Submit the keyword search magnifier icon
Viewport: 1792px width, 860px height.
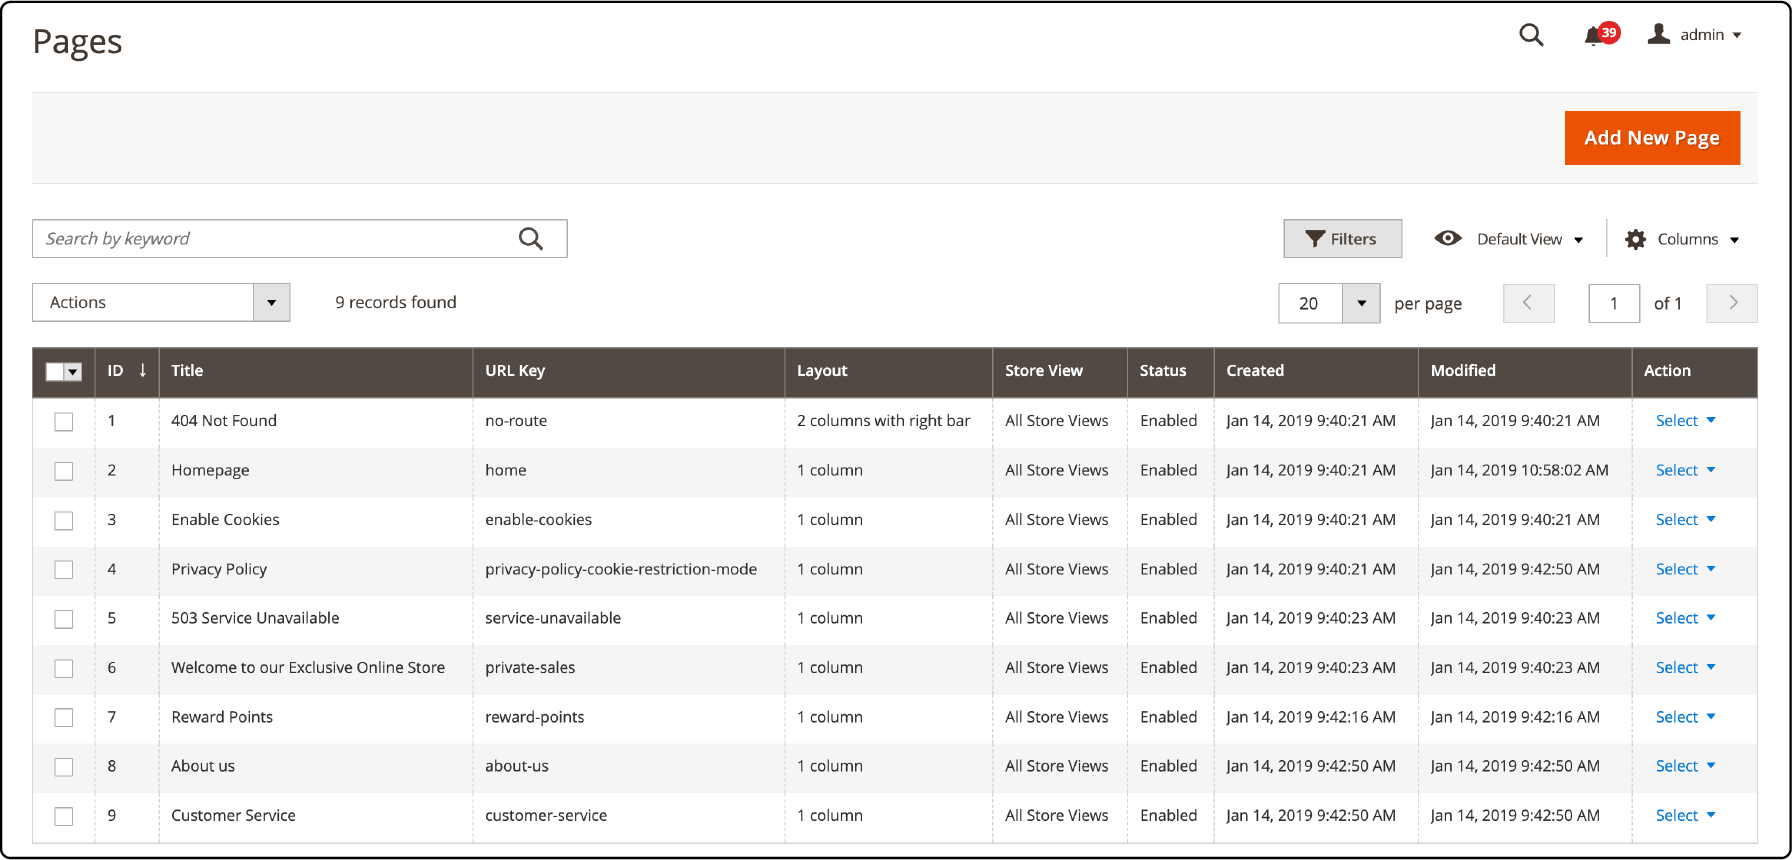click(x=531, y=239)
